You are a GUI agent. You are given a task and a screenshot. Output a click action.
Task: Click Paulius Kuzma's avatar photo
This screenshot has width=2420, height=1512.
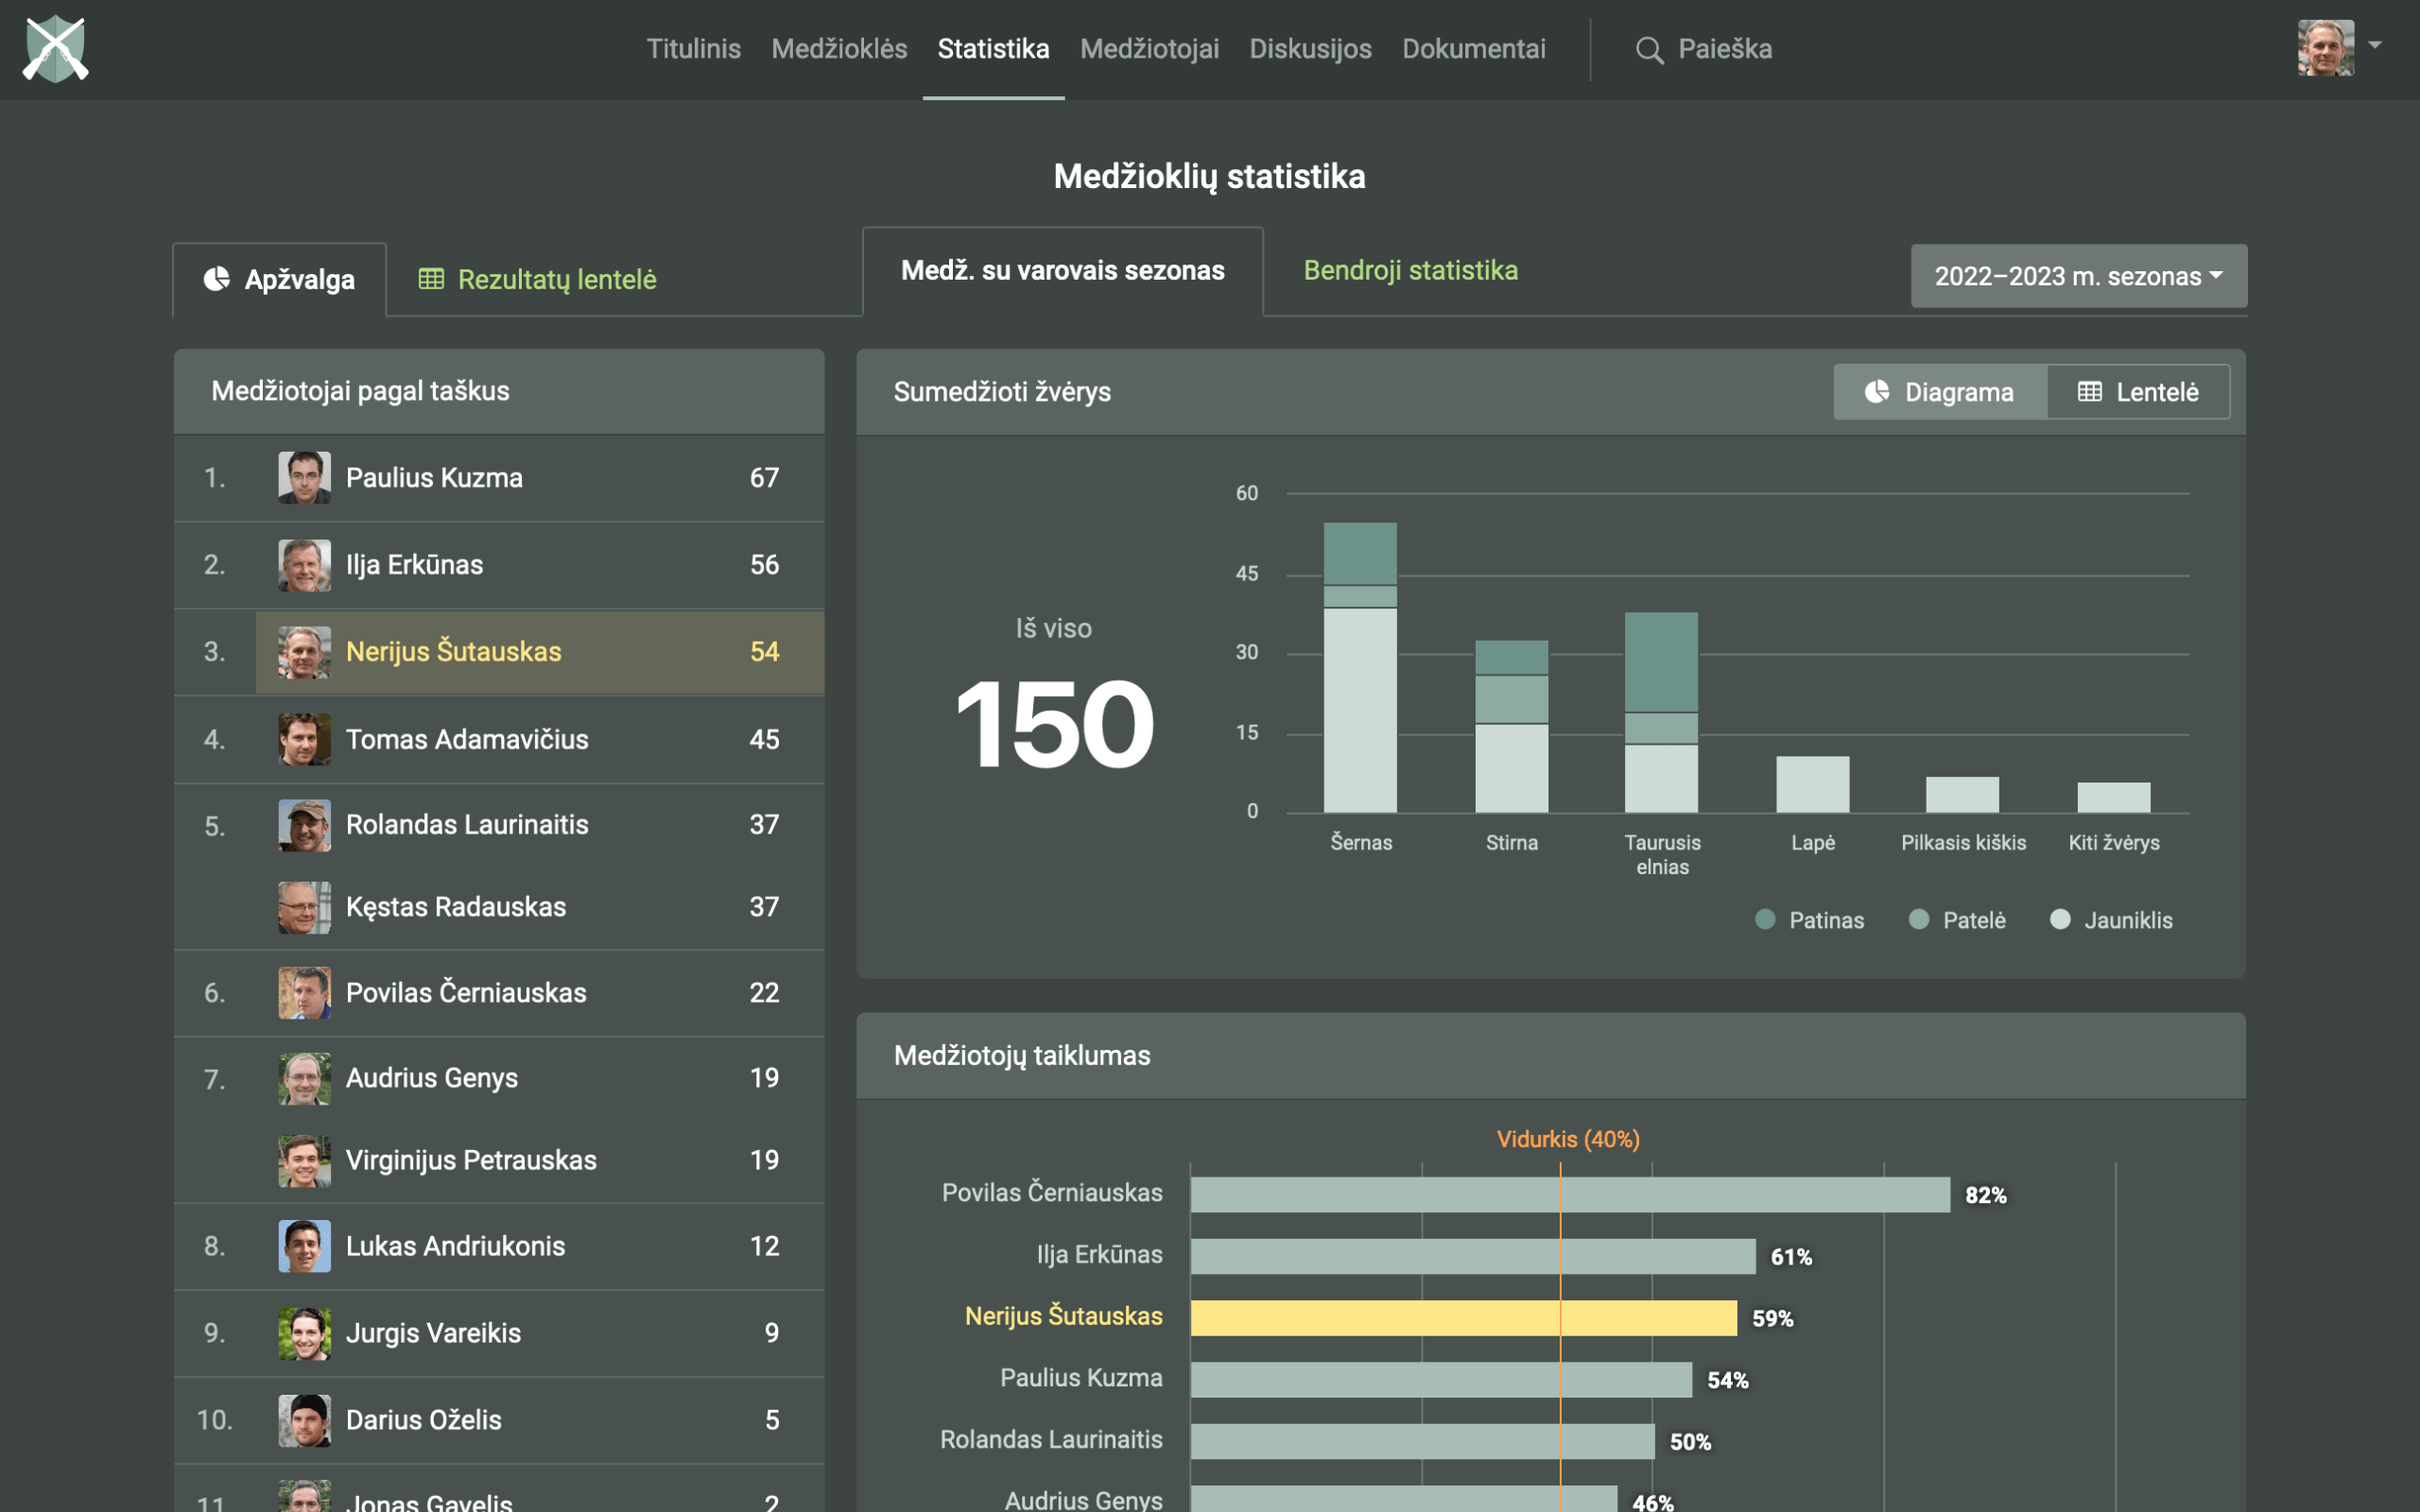[x=304, y=478]
